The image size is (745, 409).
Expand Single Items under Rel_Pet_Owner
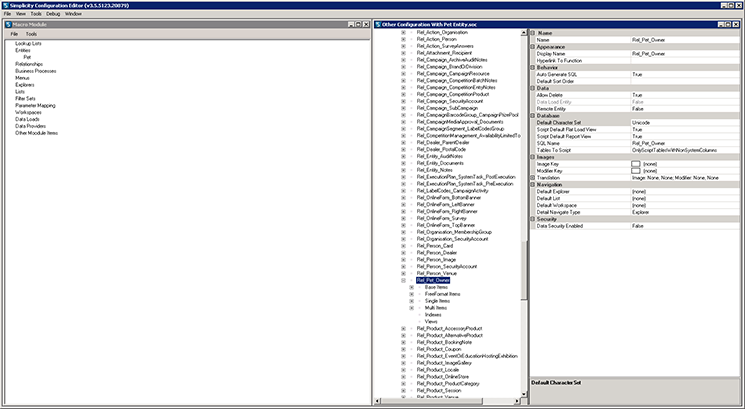pos(412,301)
